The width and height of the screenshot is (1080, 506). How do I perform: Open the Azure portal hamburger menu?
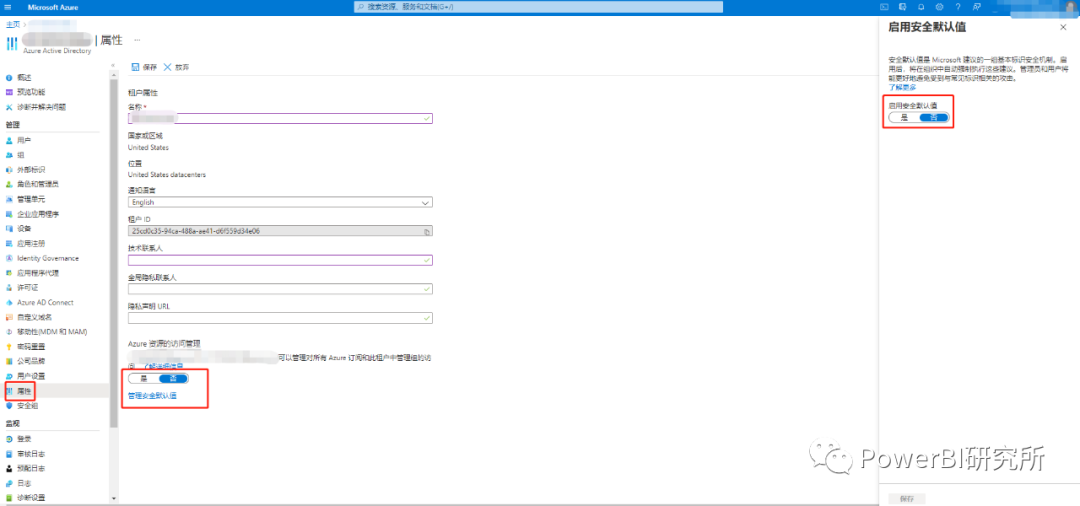coord(8,7)
